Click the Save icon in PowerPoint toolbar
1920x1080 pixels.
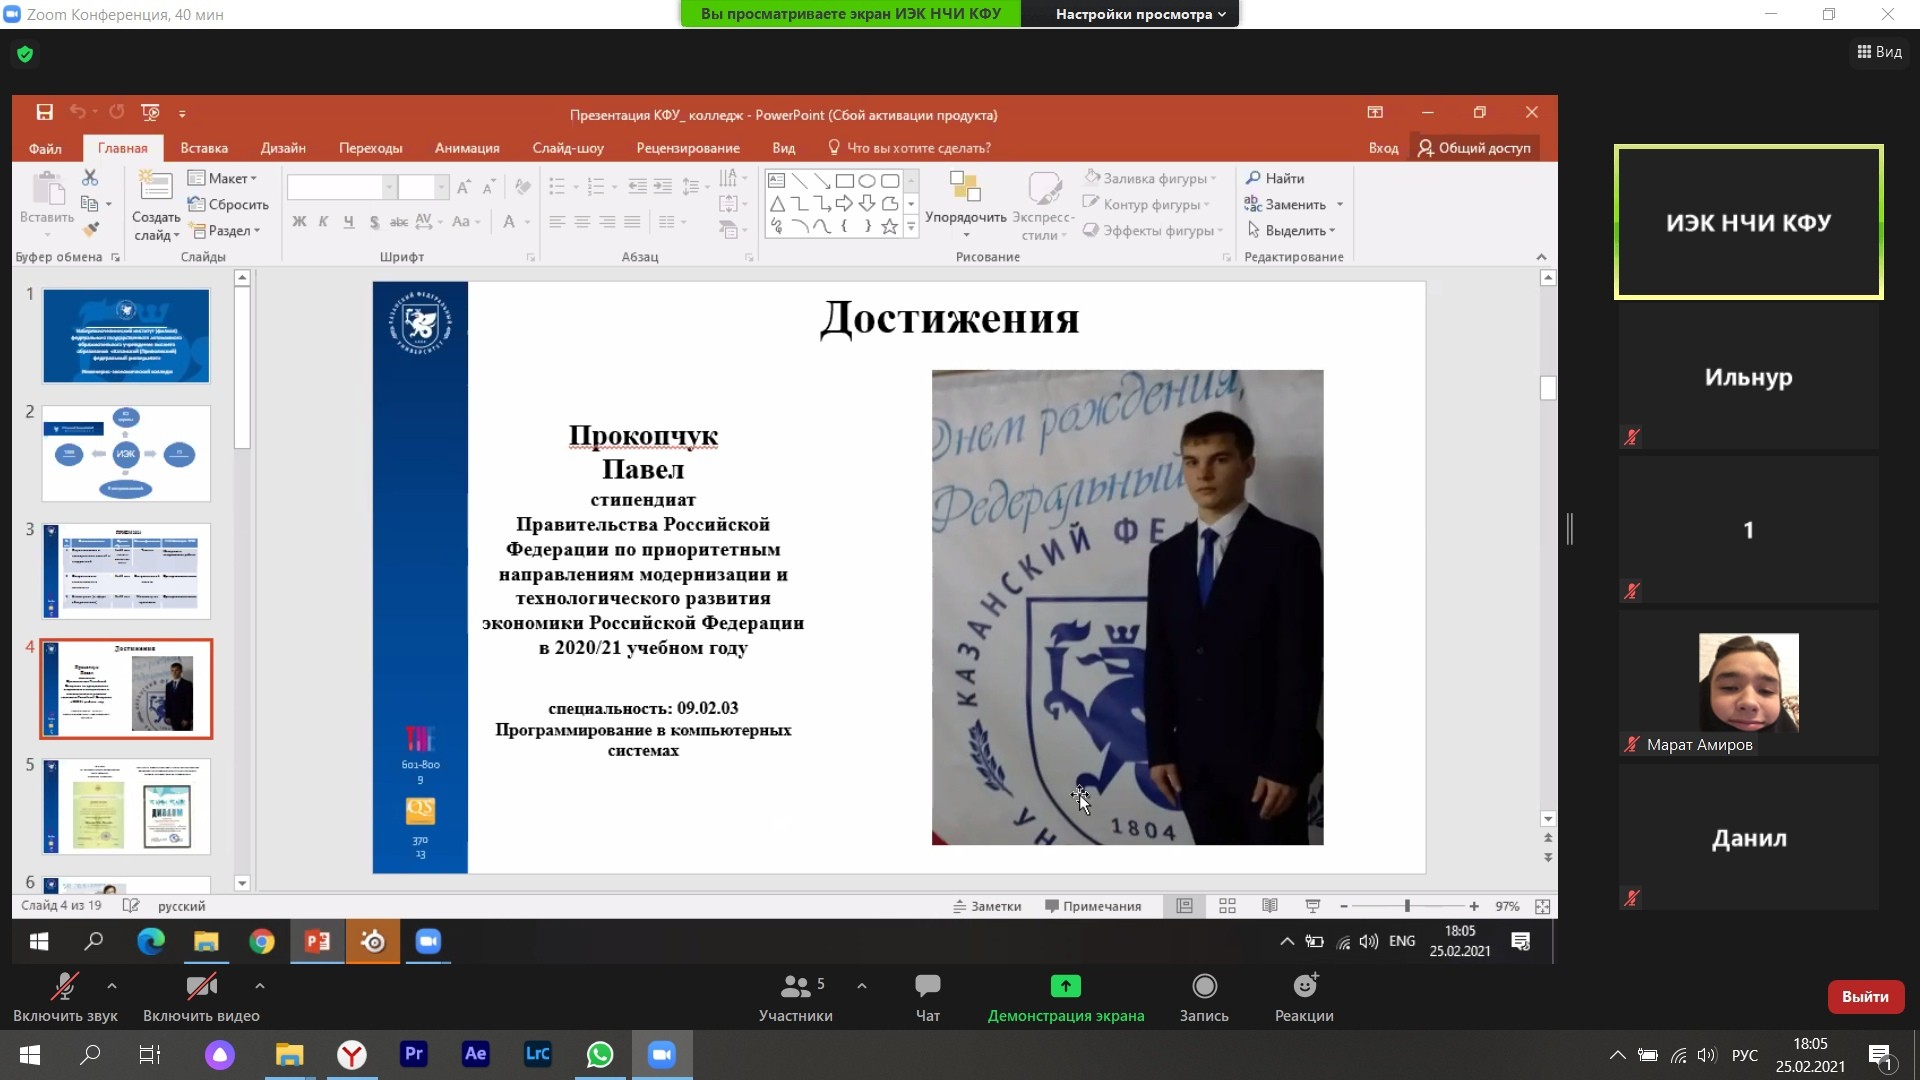point(44,113)
